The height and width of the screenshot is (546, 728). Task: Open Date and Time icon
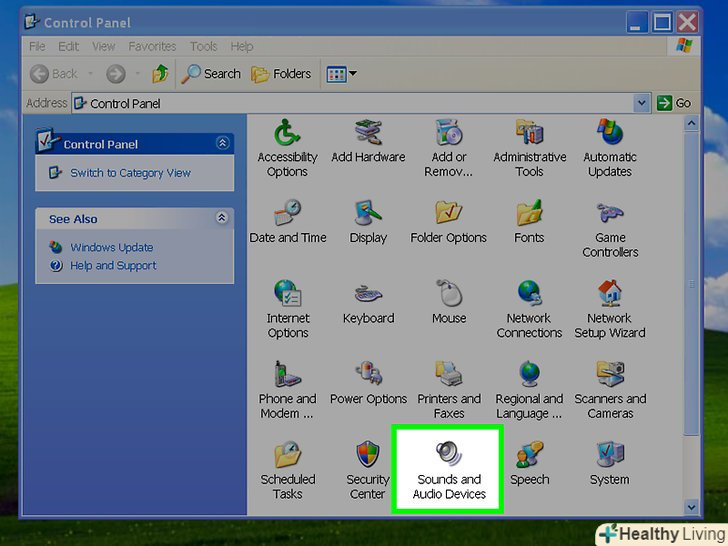tap(288, 222)
